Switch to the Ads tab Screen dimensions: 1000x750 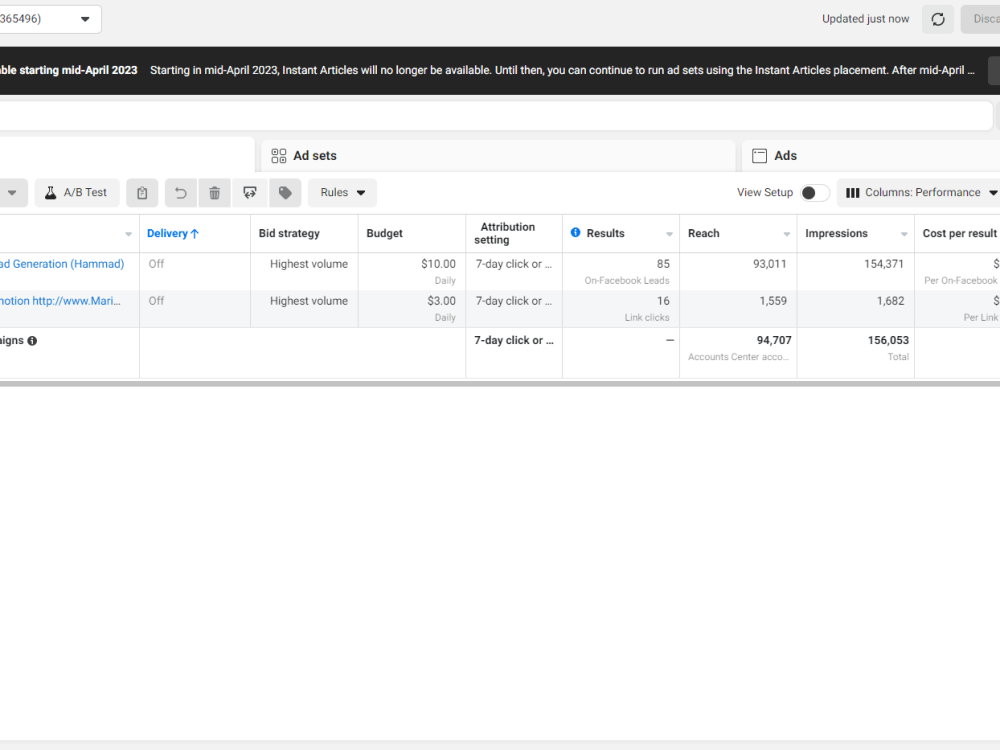871,156
